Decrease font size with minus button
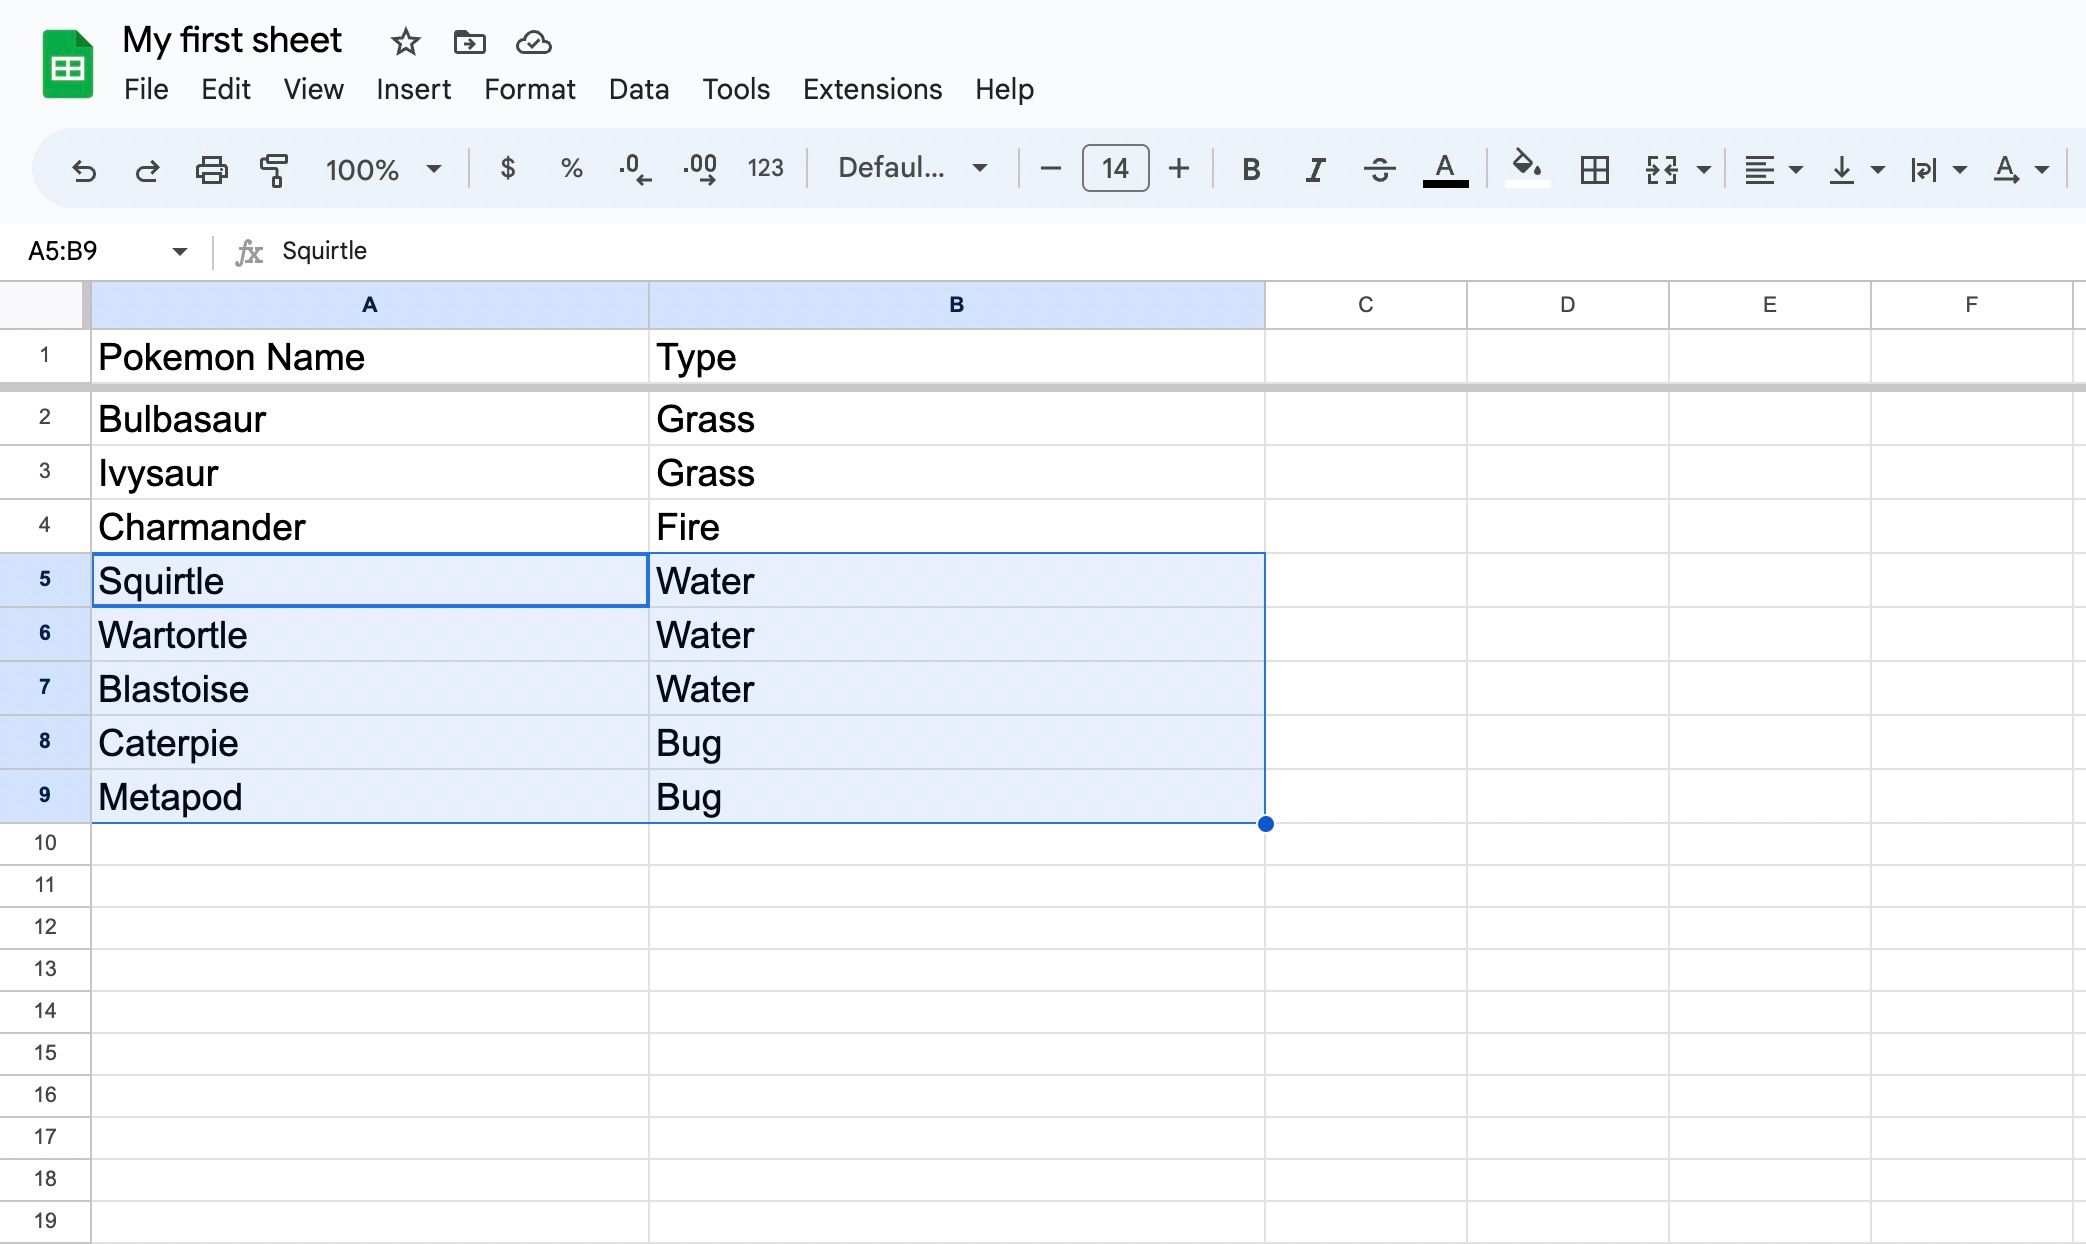This screenshot has width=2086, height=1244. (1050, 168)
